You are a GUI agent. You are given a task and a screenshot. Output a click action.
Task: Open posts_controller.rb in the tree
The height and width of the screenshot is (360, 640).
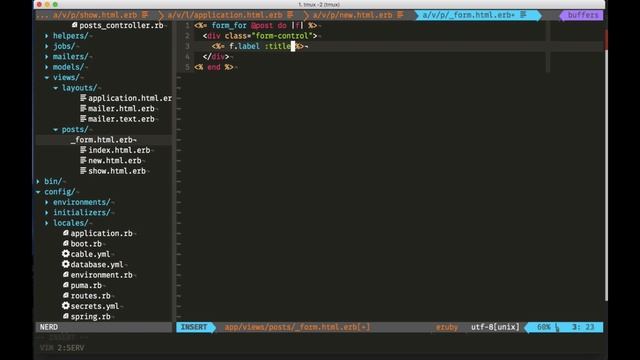click(121, 25)
